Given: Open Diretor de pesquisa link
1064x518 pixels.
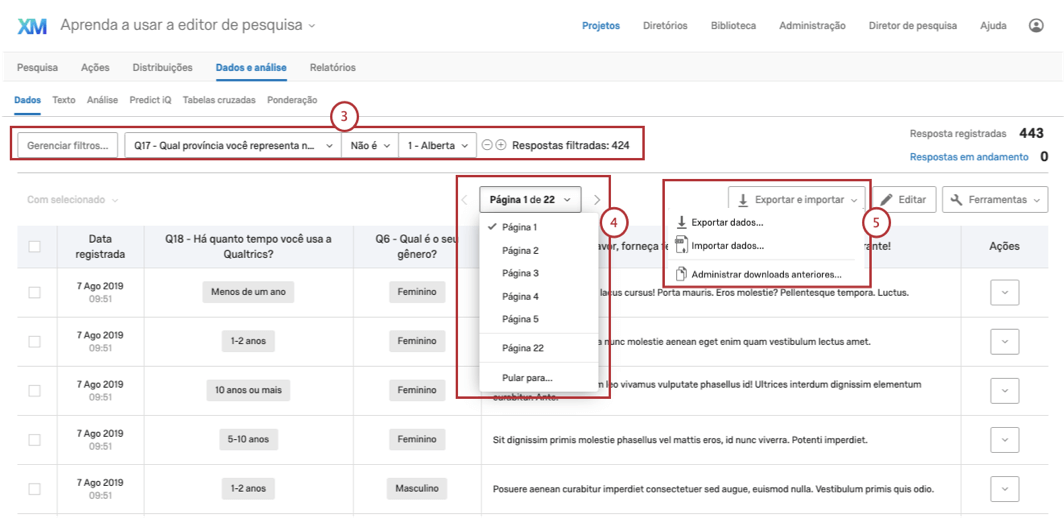Looking at the screenshot, I should (913, 26).
